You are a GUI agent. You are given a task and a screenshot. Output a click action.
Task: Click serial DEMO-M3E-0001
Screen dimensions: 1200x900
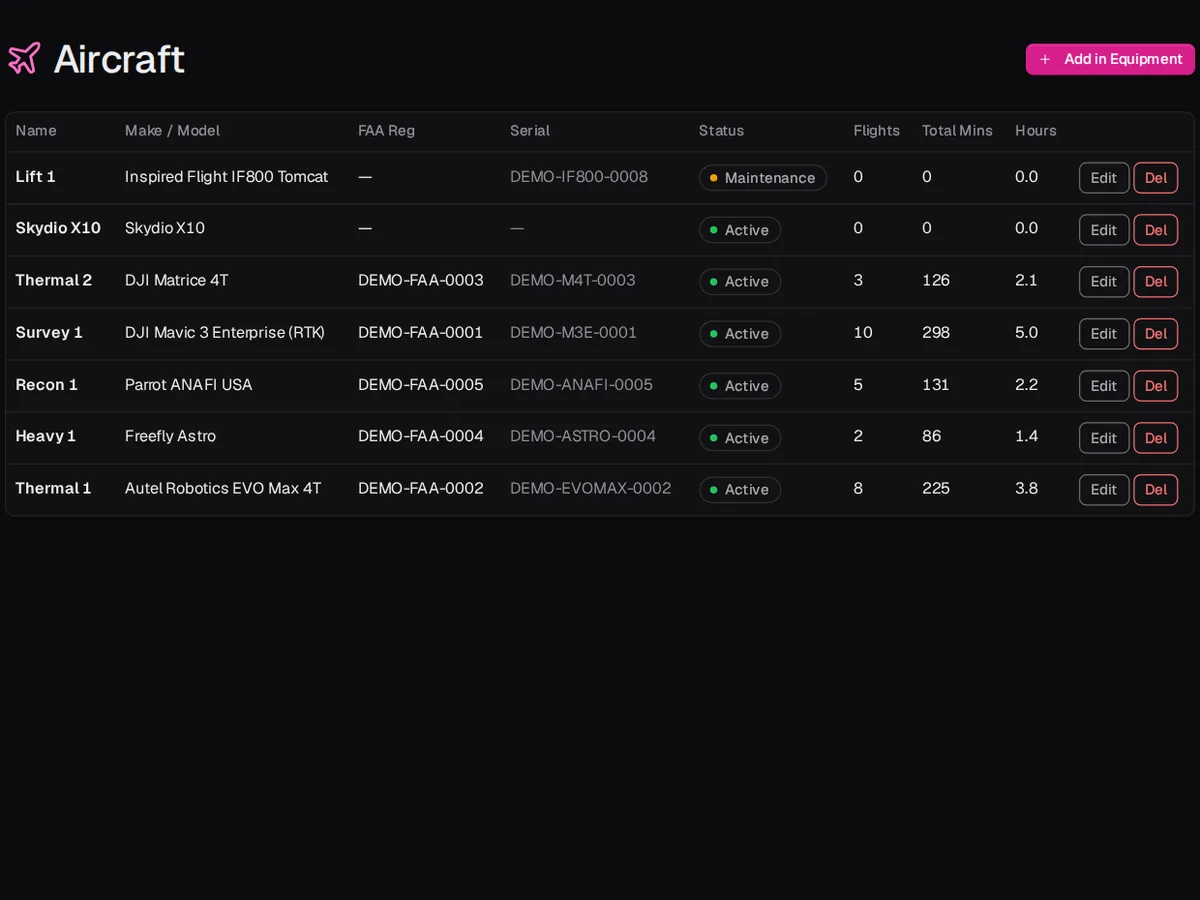tap(573, 333)
